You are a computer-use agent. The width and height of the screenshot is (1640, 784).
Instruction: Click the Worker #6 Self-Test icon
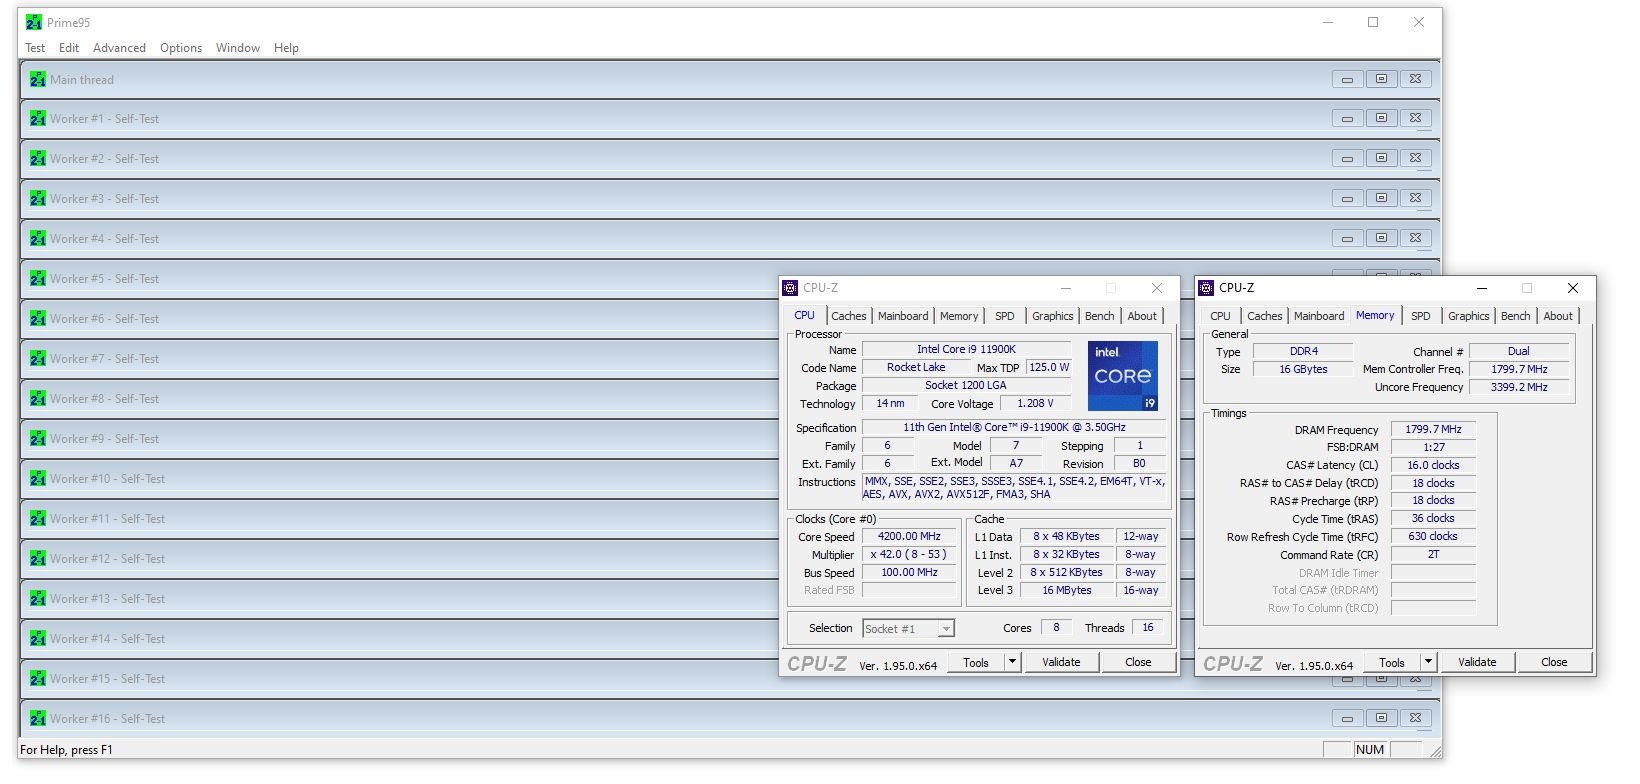point(38,318)
